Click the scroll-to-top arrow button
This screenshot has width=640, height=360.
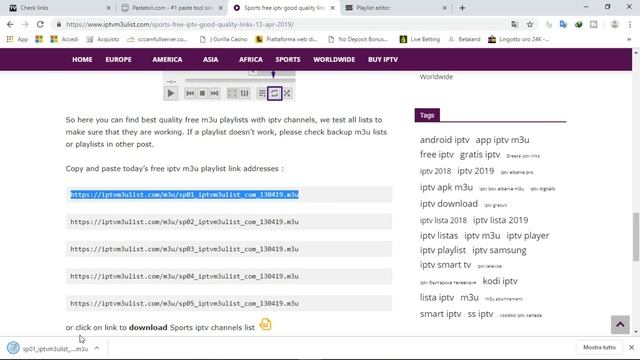[620, 324]
